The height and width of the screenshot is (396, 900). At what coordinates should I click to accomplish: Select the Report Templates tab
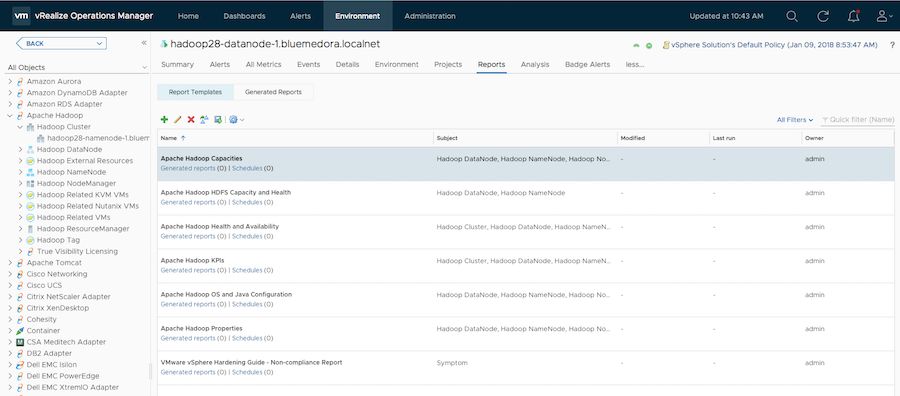(196, 92)
